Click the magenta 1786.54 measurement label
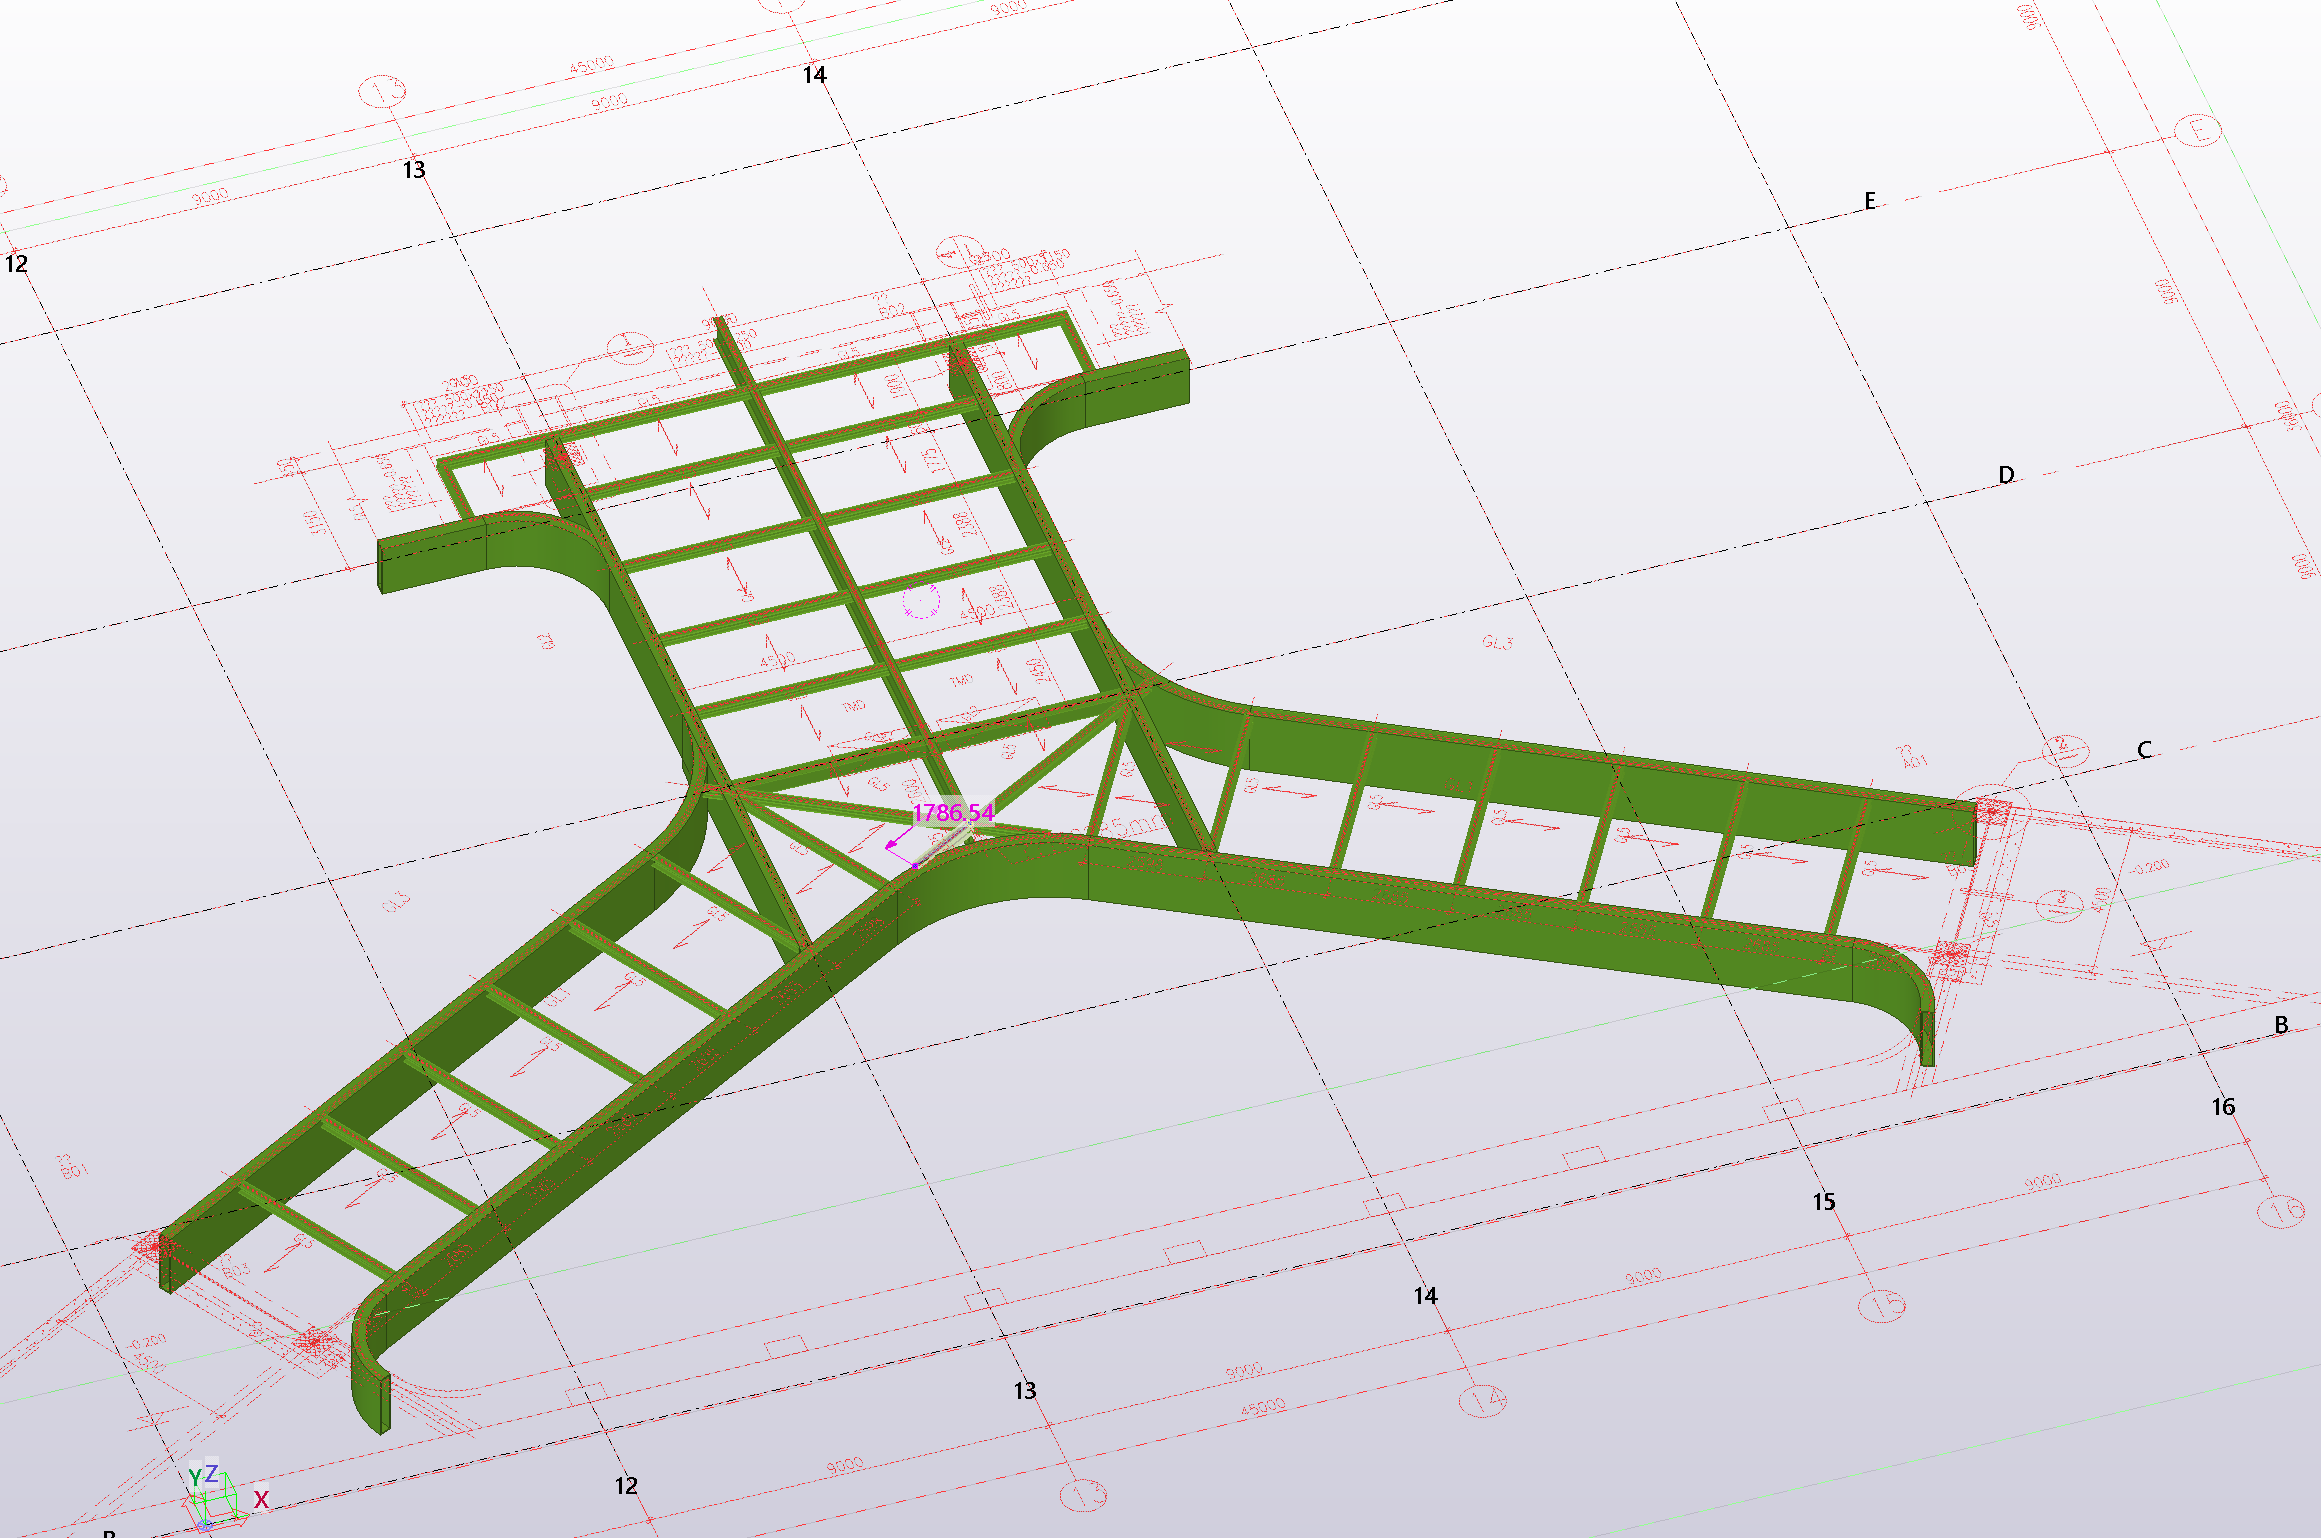Screen dimensions: 2321x1538 [x=953, y=812]
